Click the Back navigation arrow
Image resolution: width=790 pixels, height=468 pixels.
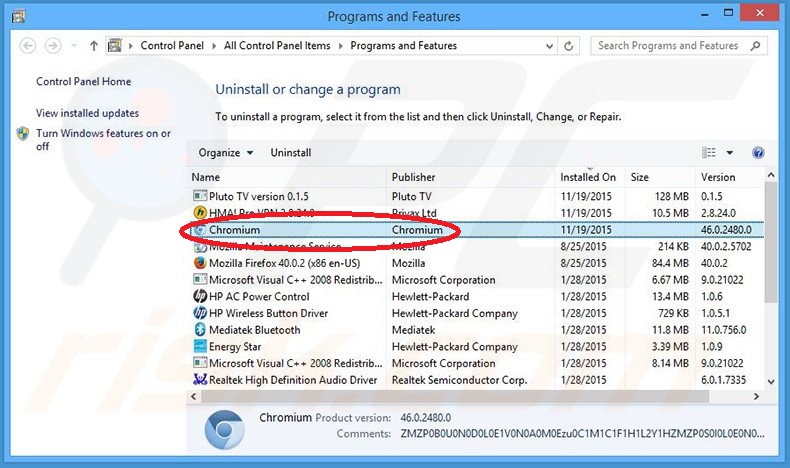click(x=28, y=46)
